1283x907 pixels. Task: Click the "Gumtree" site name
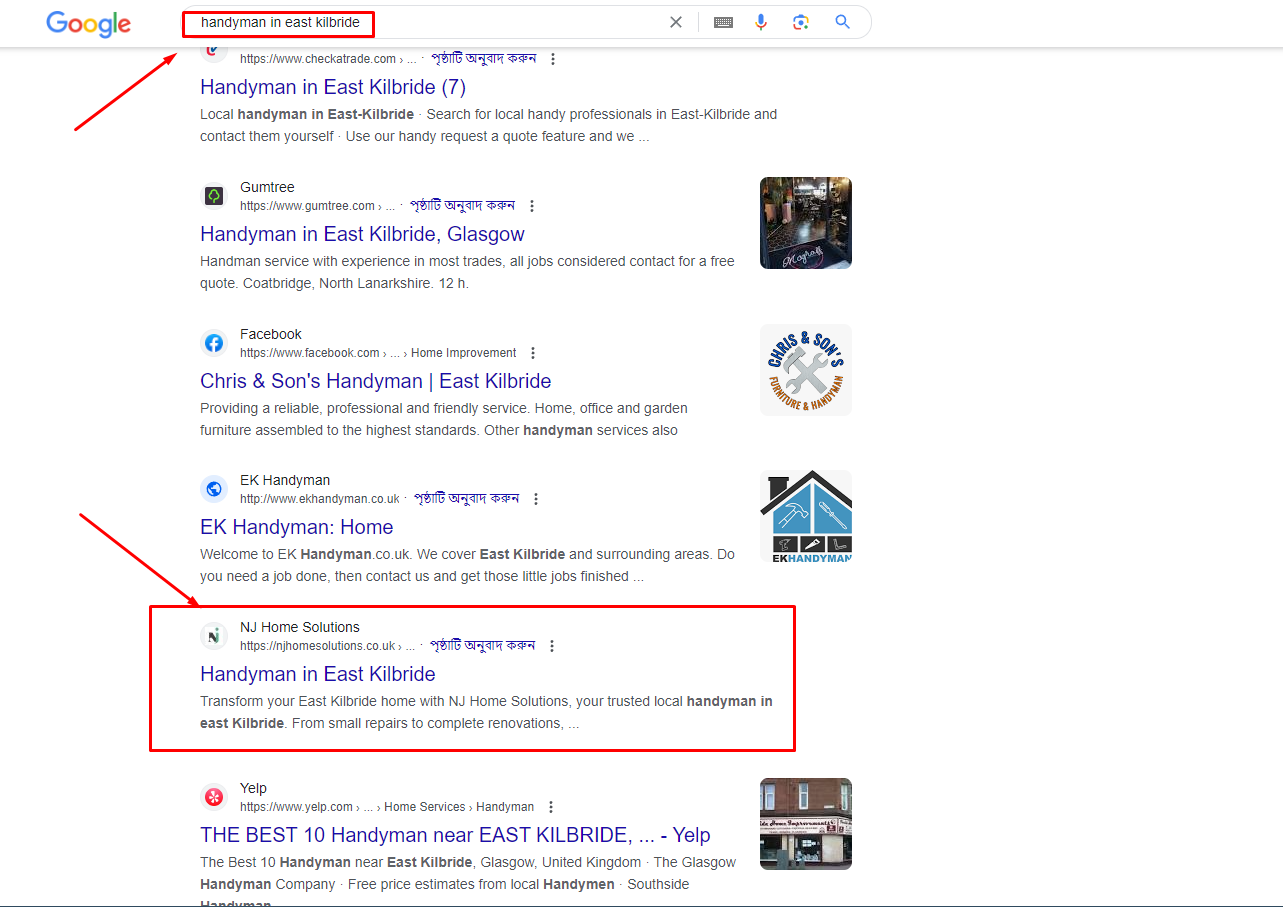(x=267, y=187)
